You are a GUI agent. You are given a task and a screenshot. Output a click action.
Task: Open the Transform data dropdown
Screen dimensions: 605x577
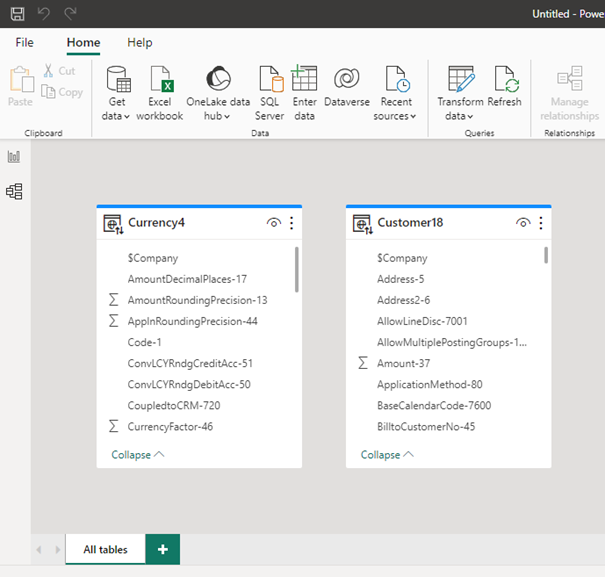tap(460, 93)
